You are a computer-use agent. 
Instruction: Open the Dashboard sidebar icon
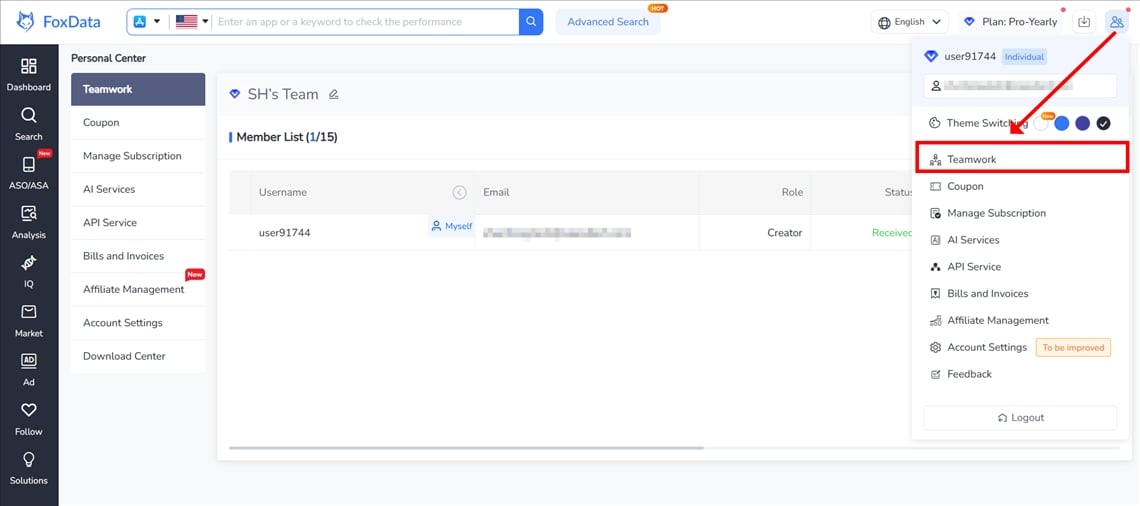click(x=28, y=74)
